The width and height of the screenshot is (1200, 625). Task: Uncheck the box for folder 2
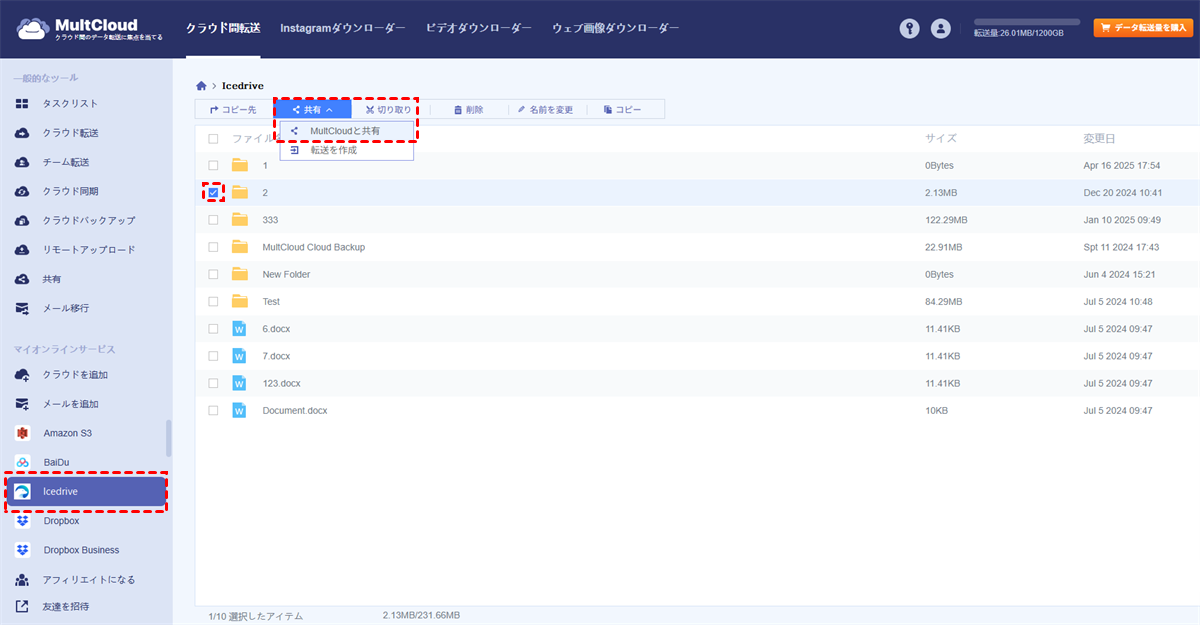point(213,192)
